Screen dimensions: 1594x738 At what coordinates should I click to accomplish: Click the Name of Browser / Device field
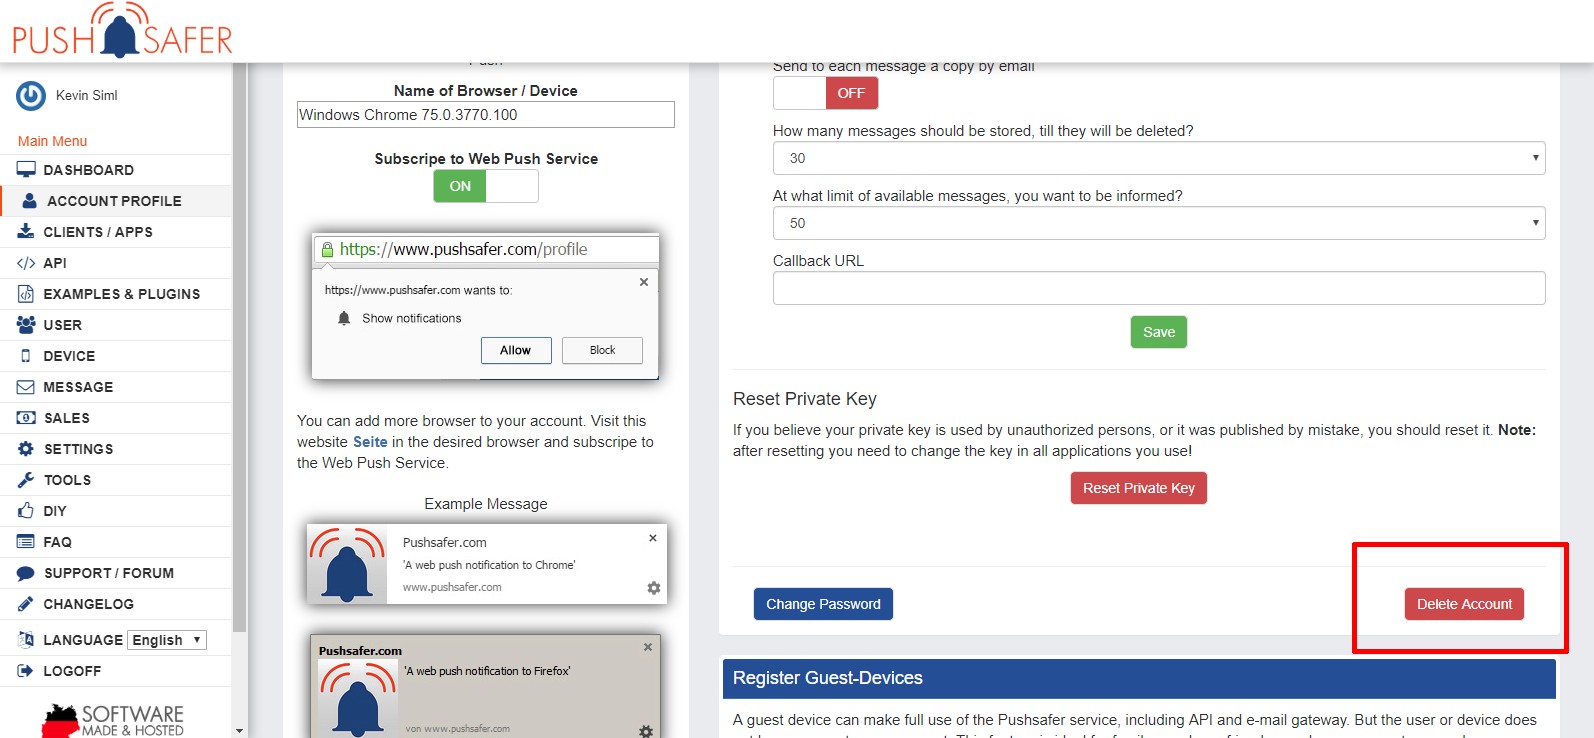click(486, 115)
